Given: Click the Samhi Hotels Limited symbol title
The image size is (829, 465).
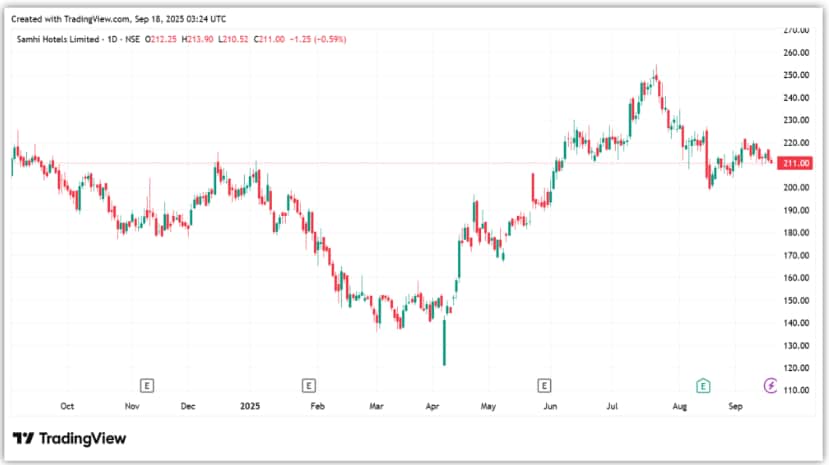Looking at the screenshot, I should pyautogui.click(x=56, y=39).
